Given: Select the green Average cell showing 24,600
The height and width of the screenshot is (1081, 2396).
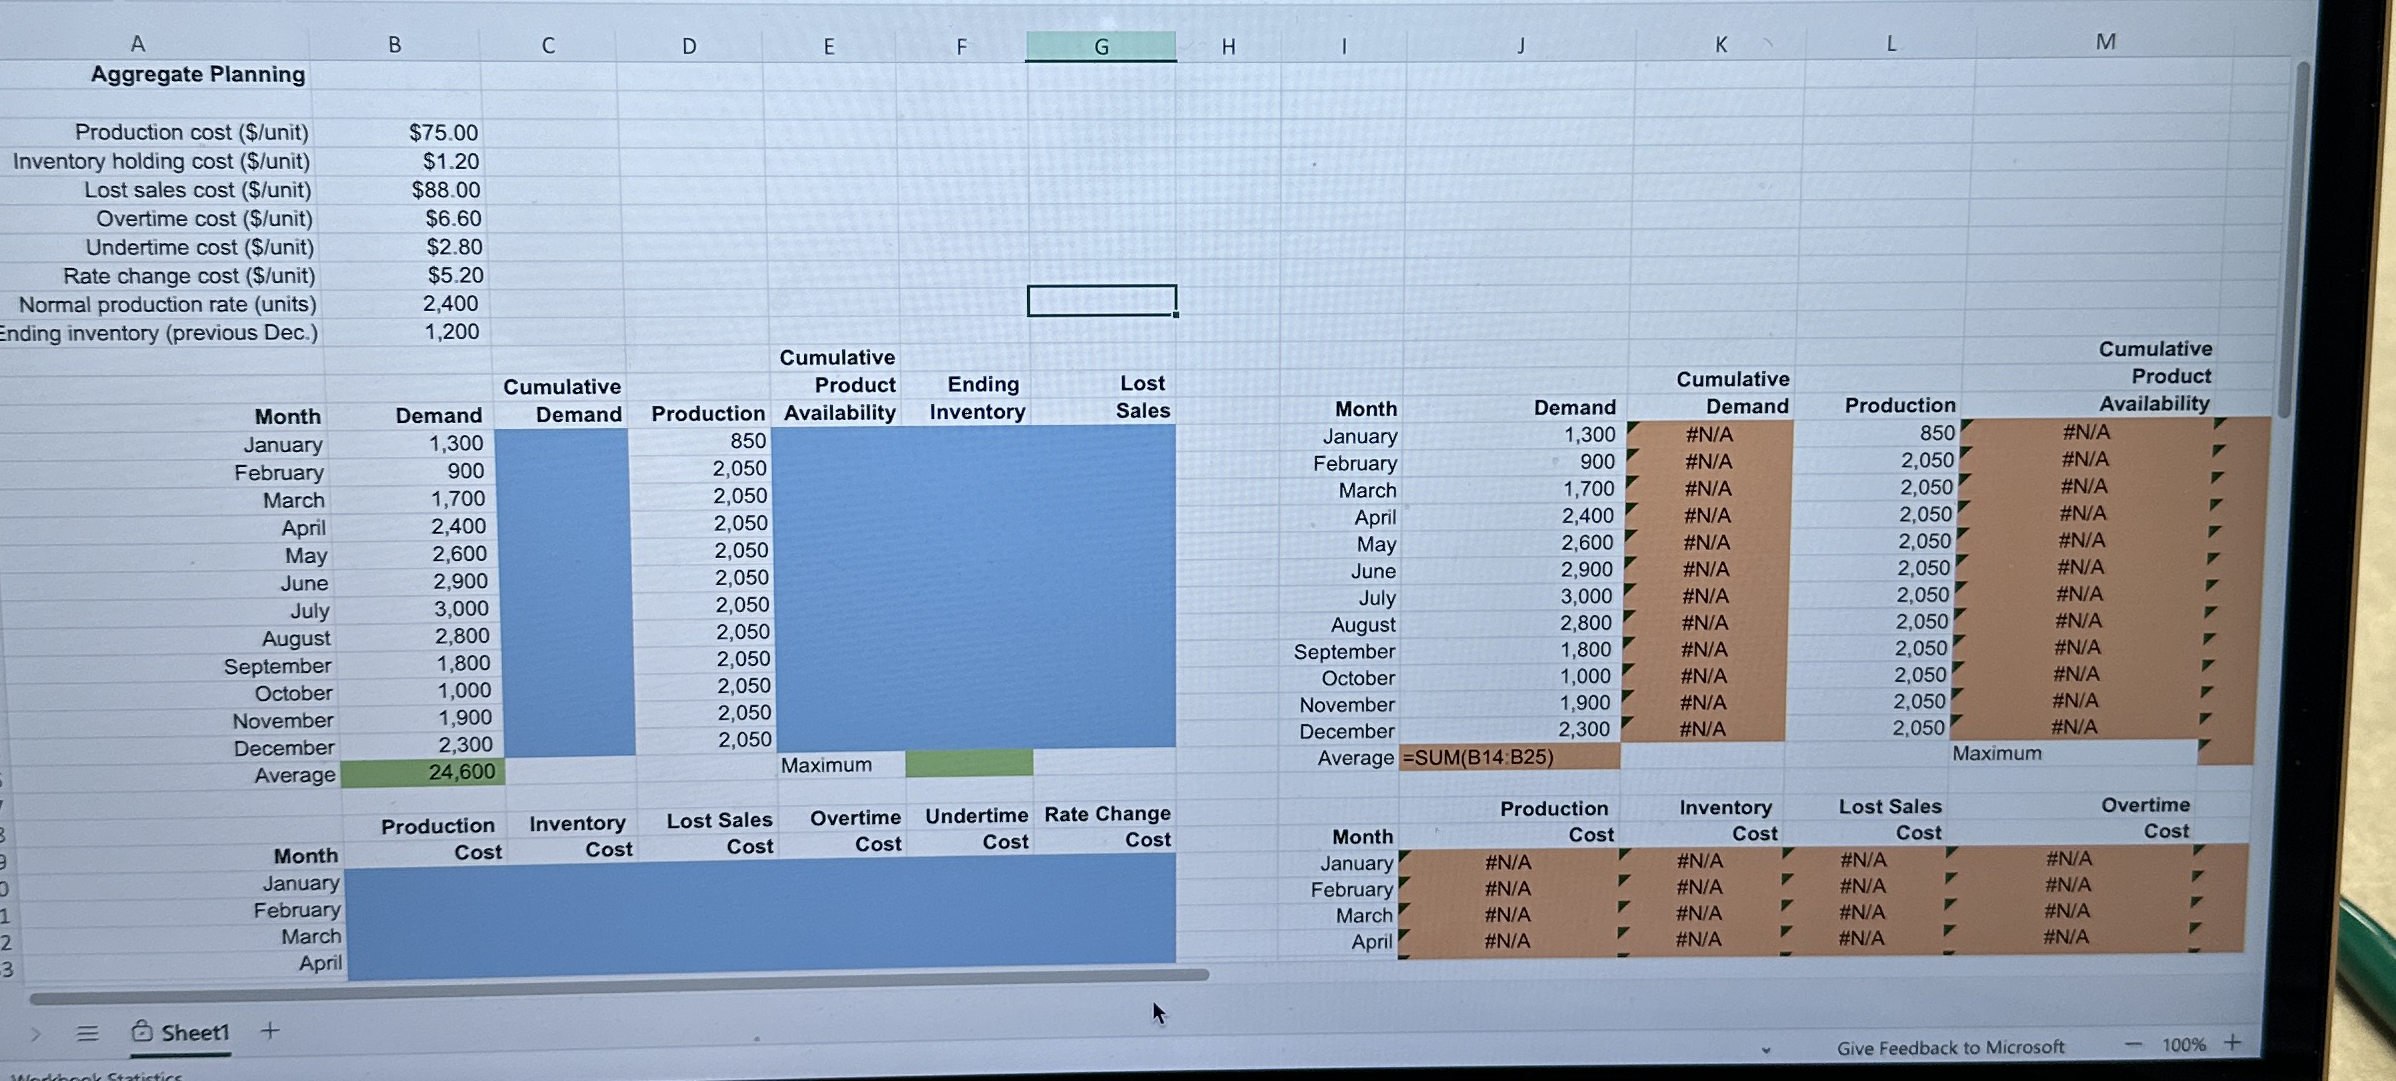Looking at the screenshot, I should [420, 771].
